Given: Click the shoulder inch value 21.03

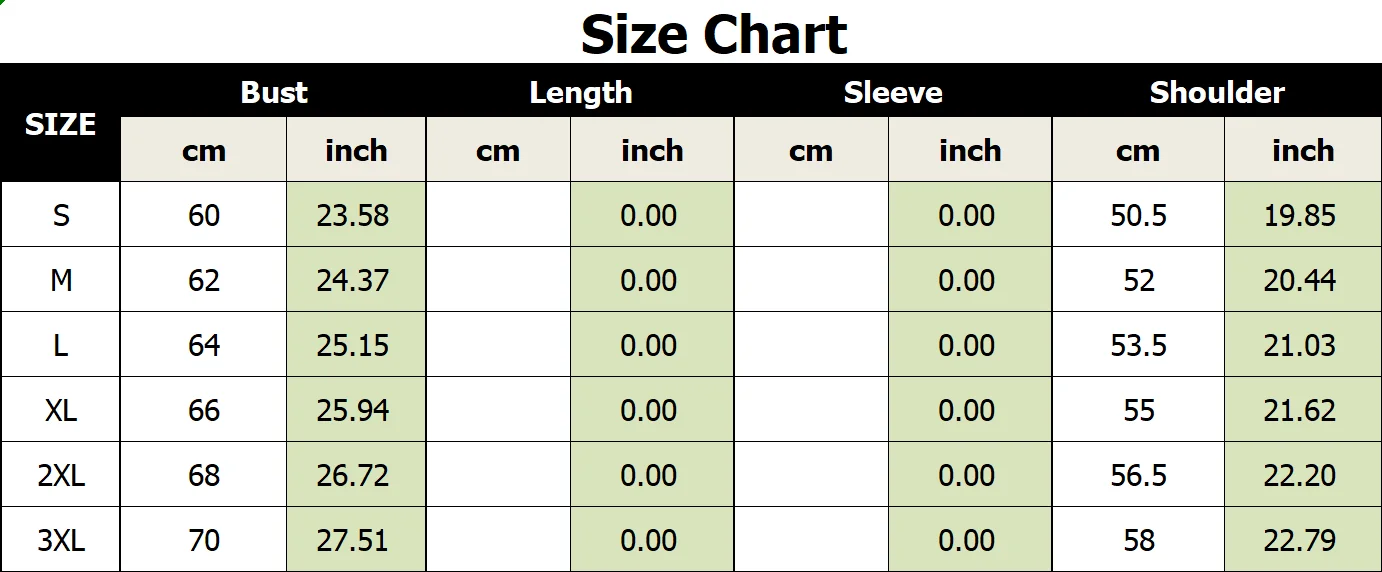Looking at the screenshot, I should pos(1300,345).
